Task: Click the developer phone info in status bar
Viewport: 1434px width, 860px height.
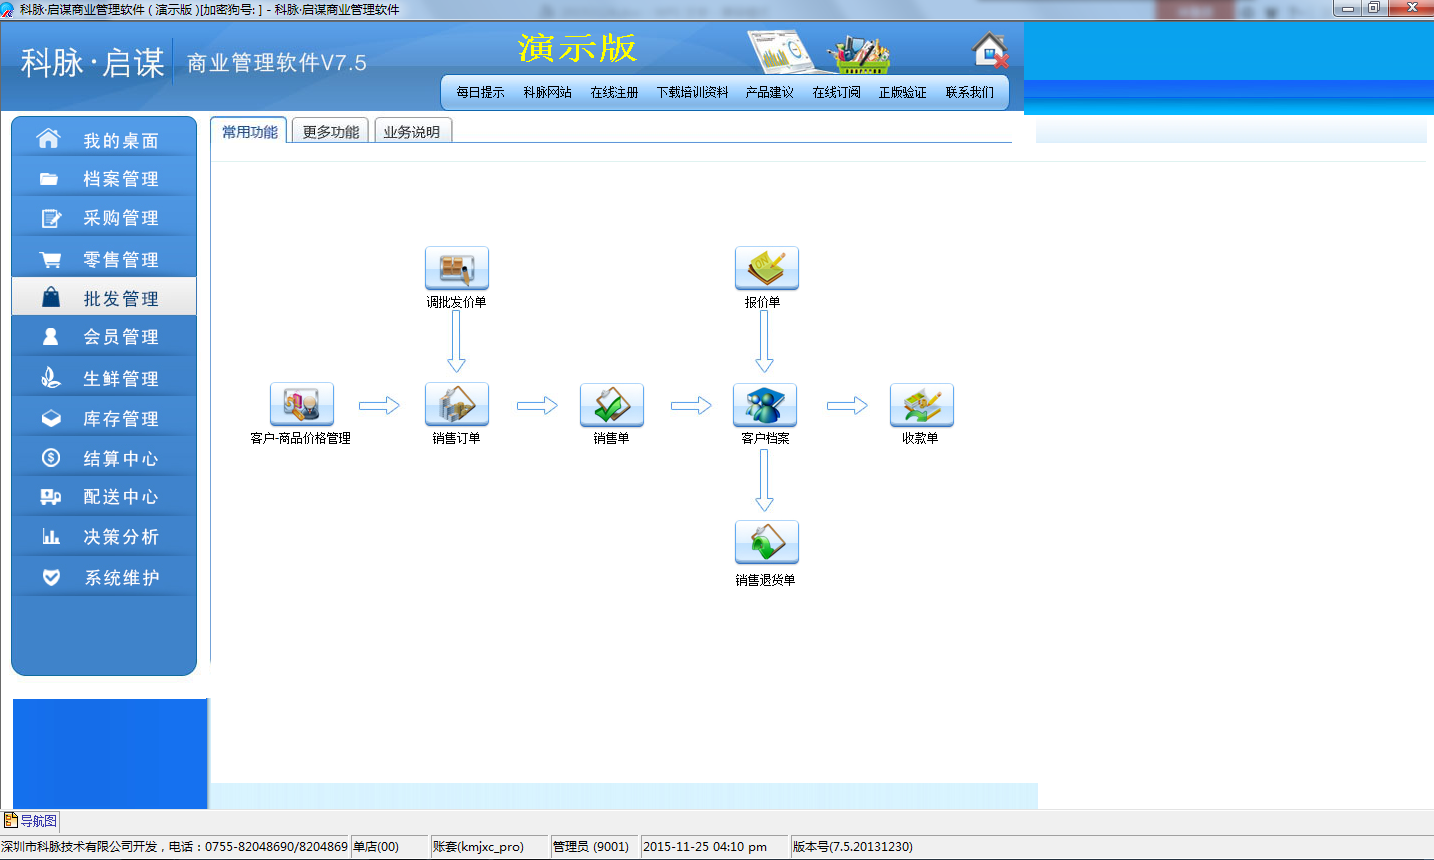Action: click(x=174, y=847)
